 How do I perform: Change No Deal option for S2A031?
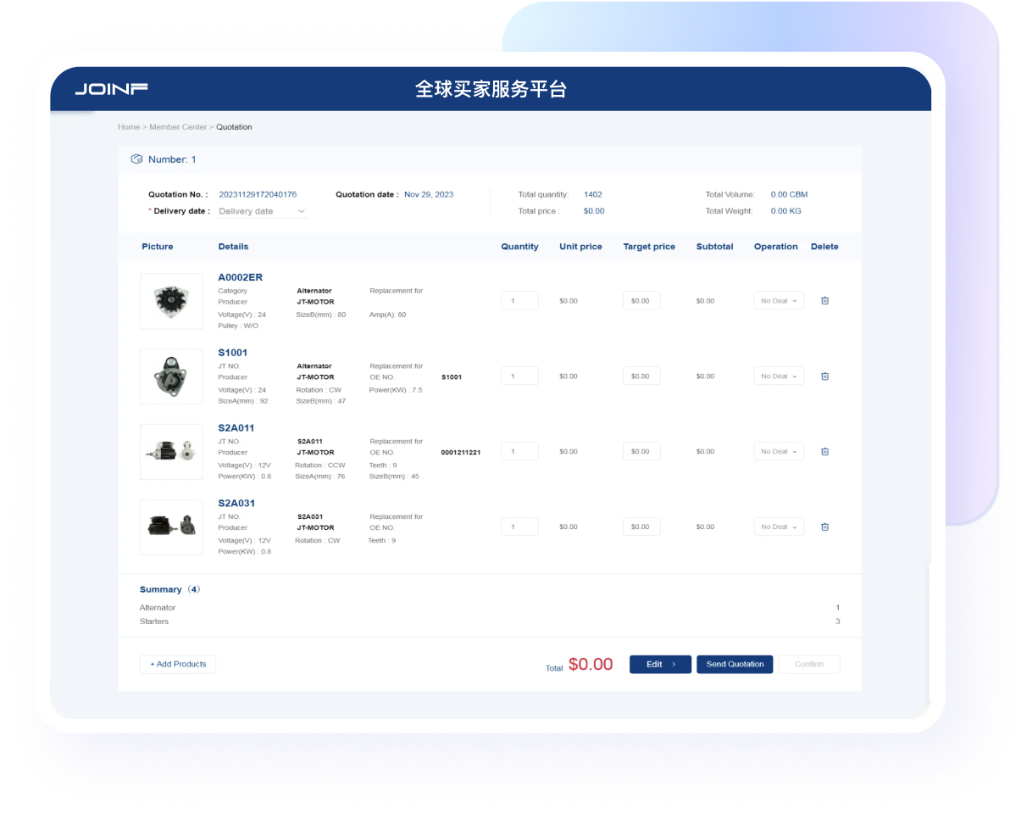[x=778, y=526]
